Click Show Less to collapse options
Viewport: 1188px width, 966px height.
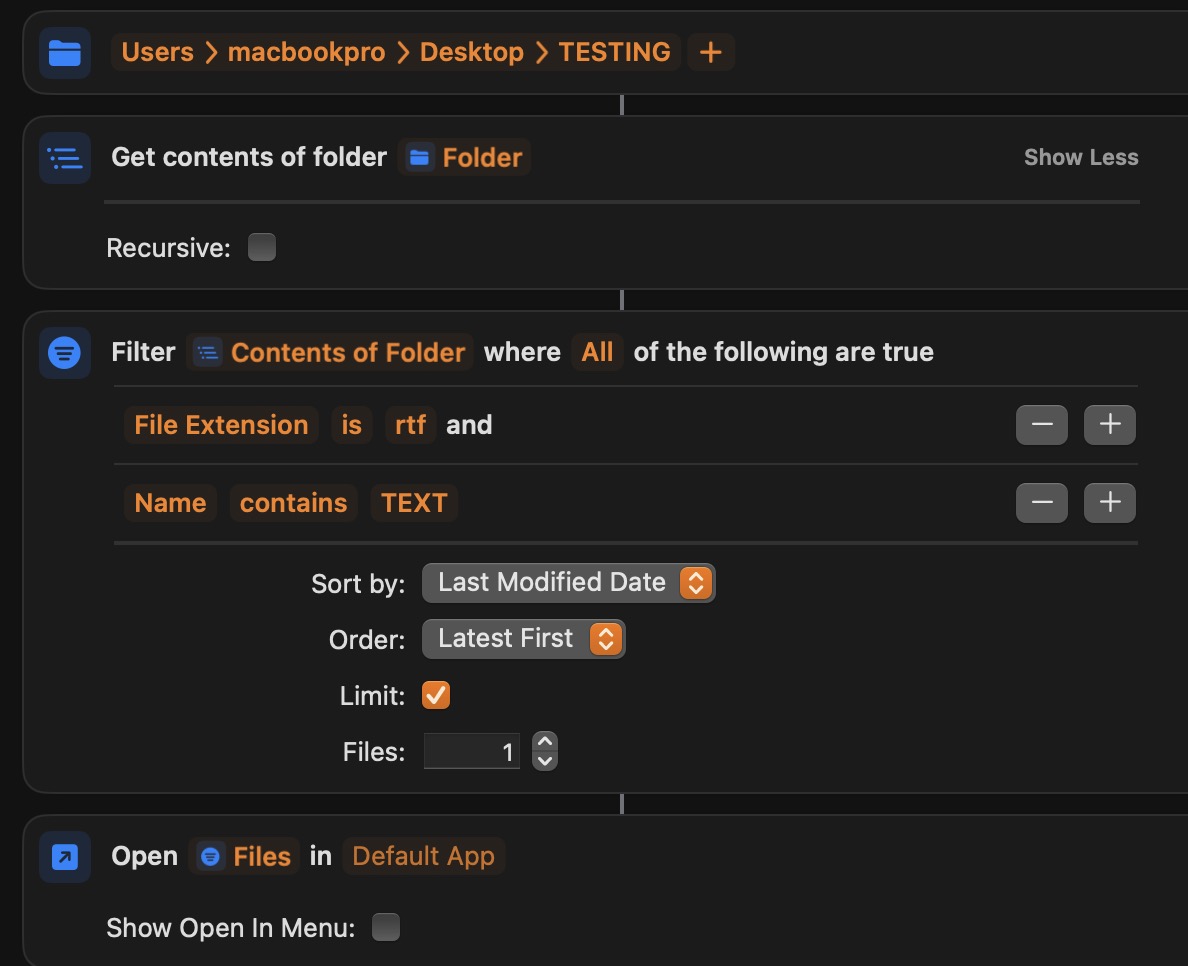[x=1080, y=158]
